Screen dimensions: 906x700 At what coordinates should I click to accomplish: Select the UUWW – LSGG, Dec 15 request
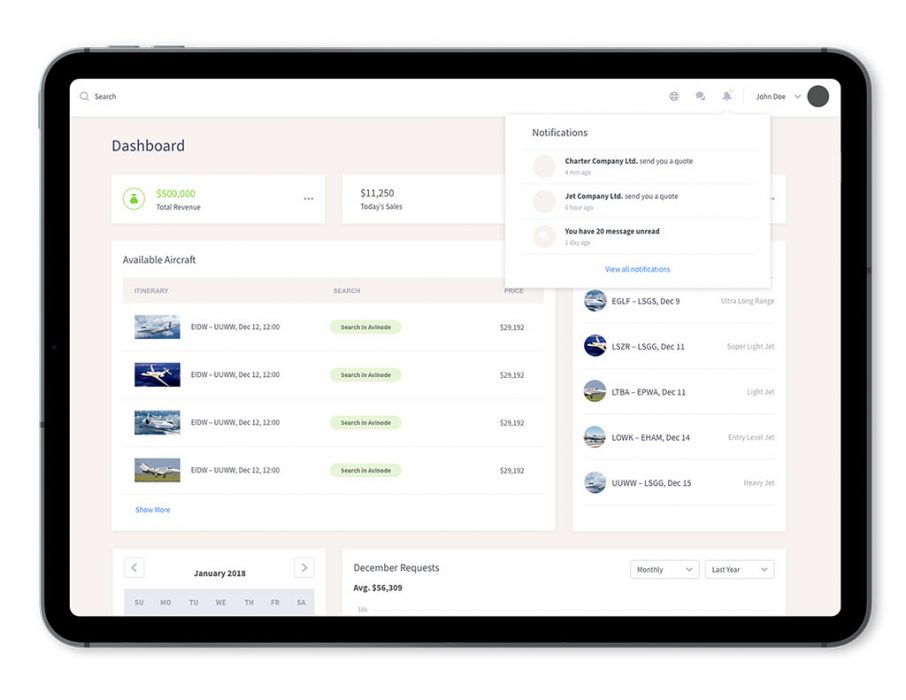pos(651,483)
